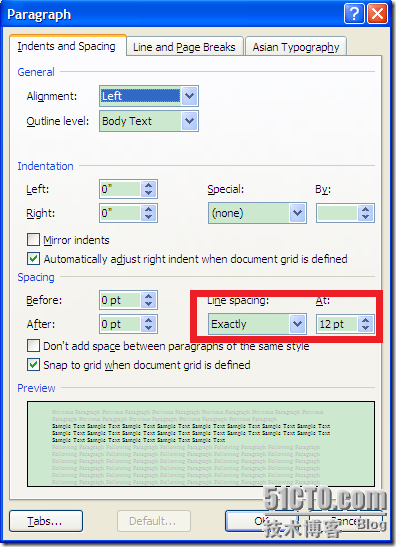Click the Left indent input field

pyautogui.click(x=120, y=189)
